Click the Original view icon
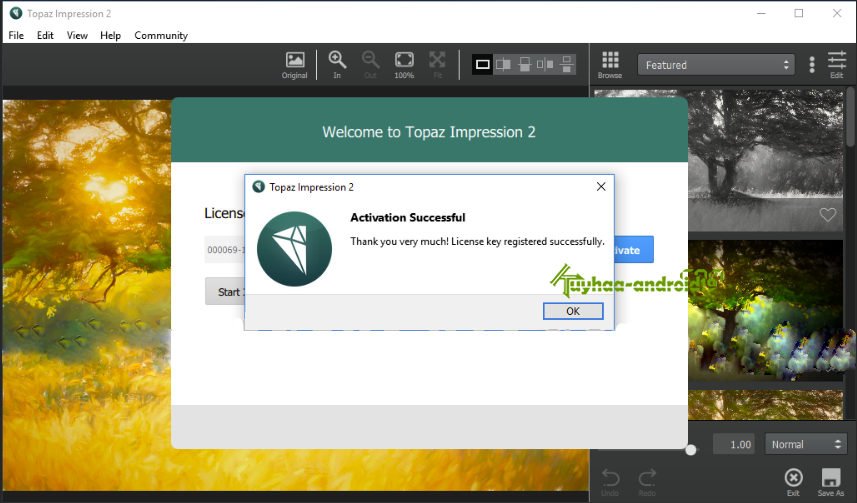Viewport: 857px width, 503px height. tap(295, 65)
